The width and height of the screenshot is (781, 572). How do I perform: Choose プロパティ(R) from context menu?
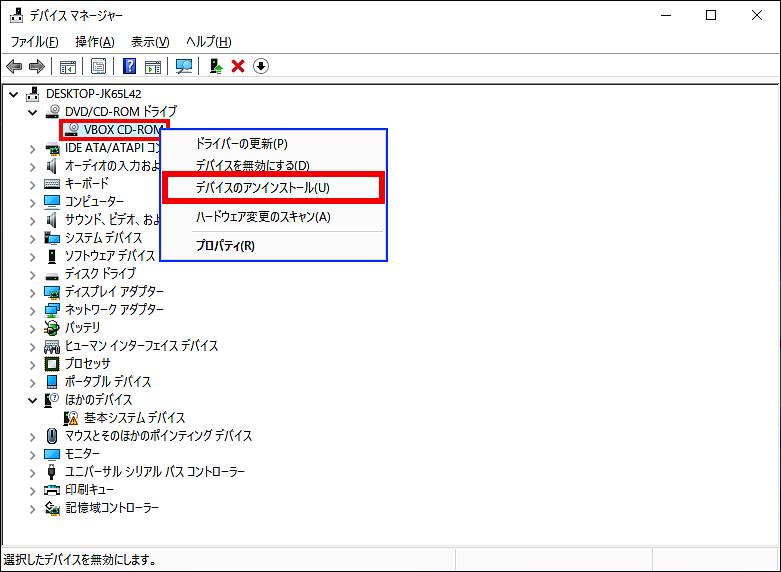[x=273, y=246]
